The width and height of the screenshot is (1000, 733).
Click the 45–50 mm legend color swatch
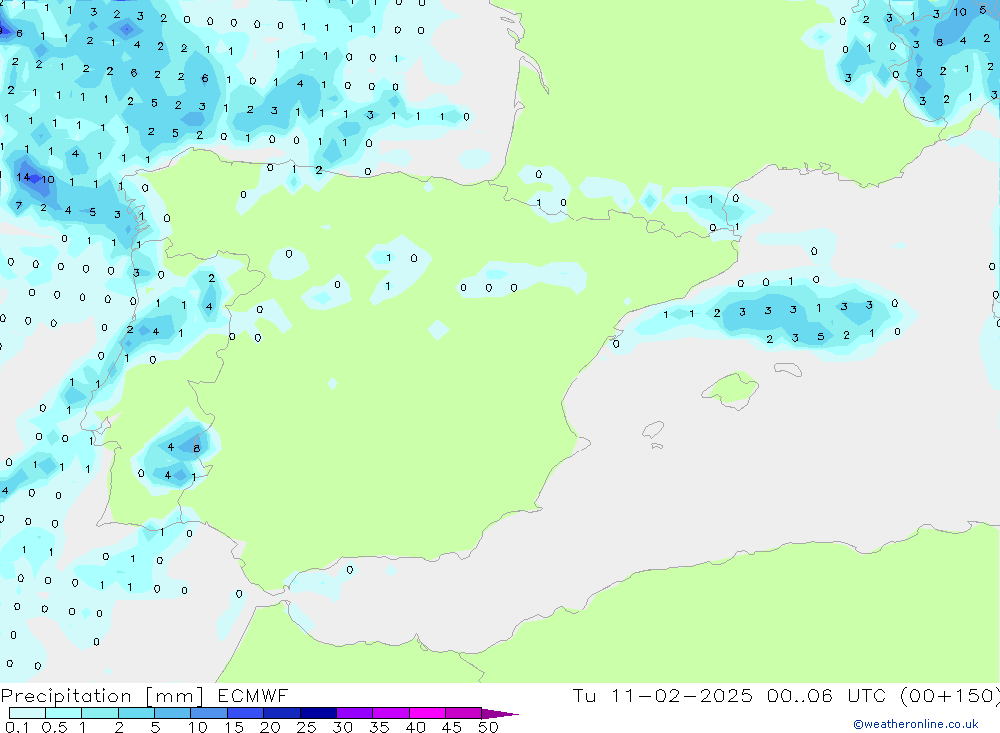464,713
